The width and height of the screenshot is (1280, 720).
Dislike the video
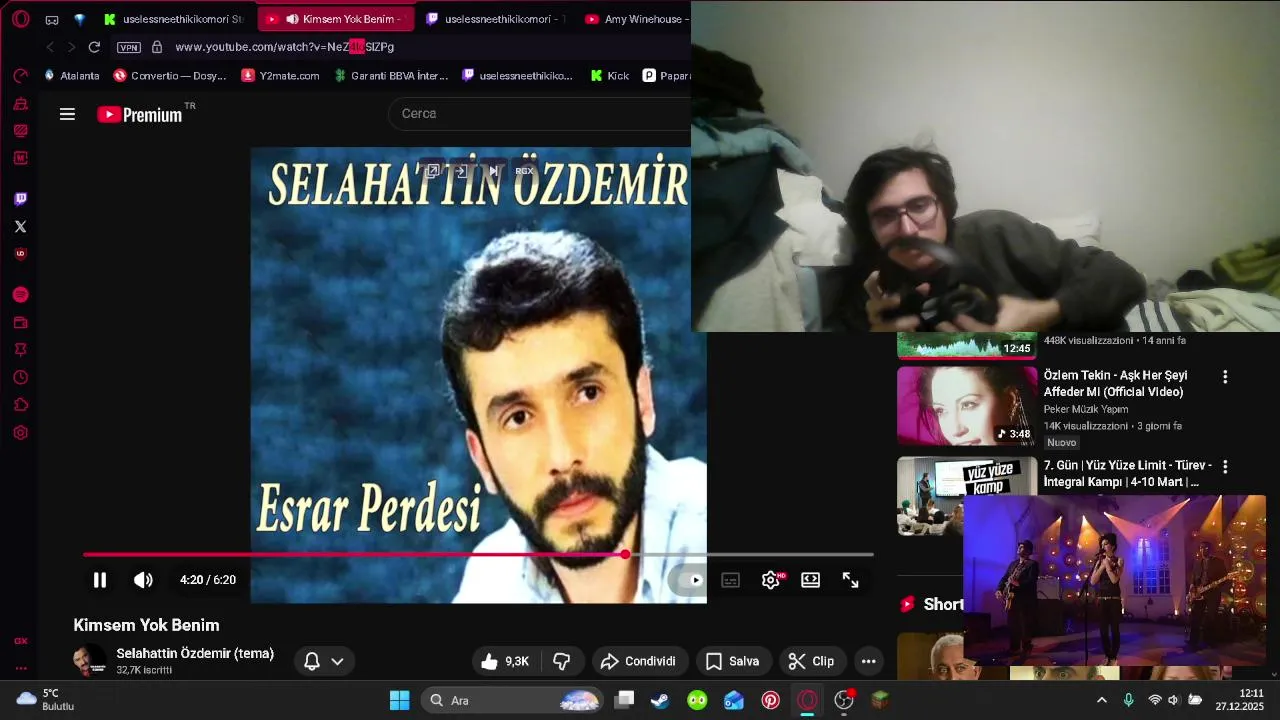[x=562, y=661]
